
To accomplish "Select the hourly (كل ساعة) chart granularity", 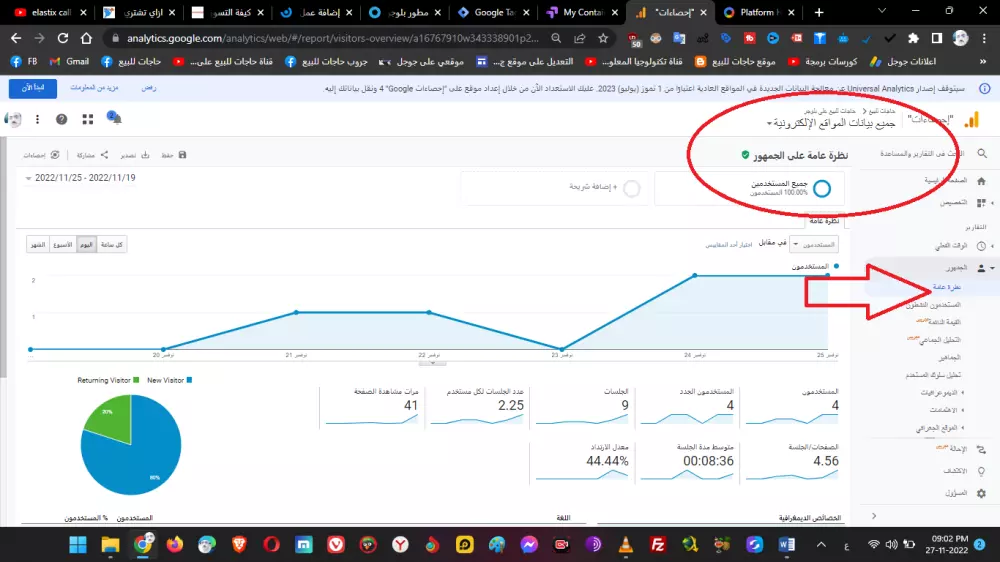I will point(112,244).
